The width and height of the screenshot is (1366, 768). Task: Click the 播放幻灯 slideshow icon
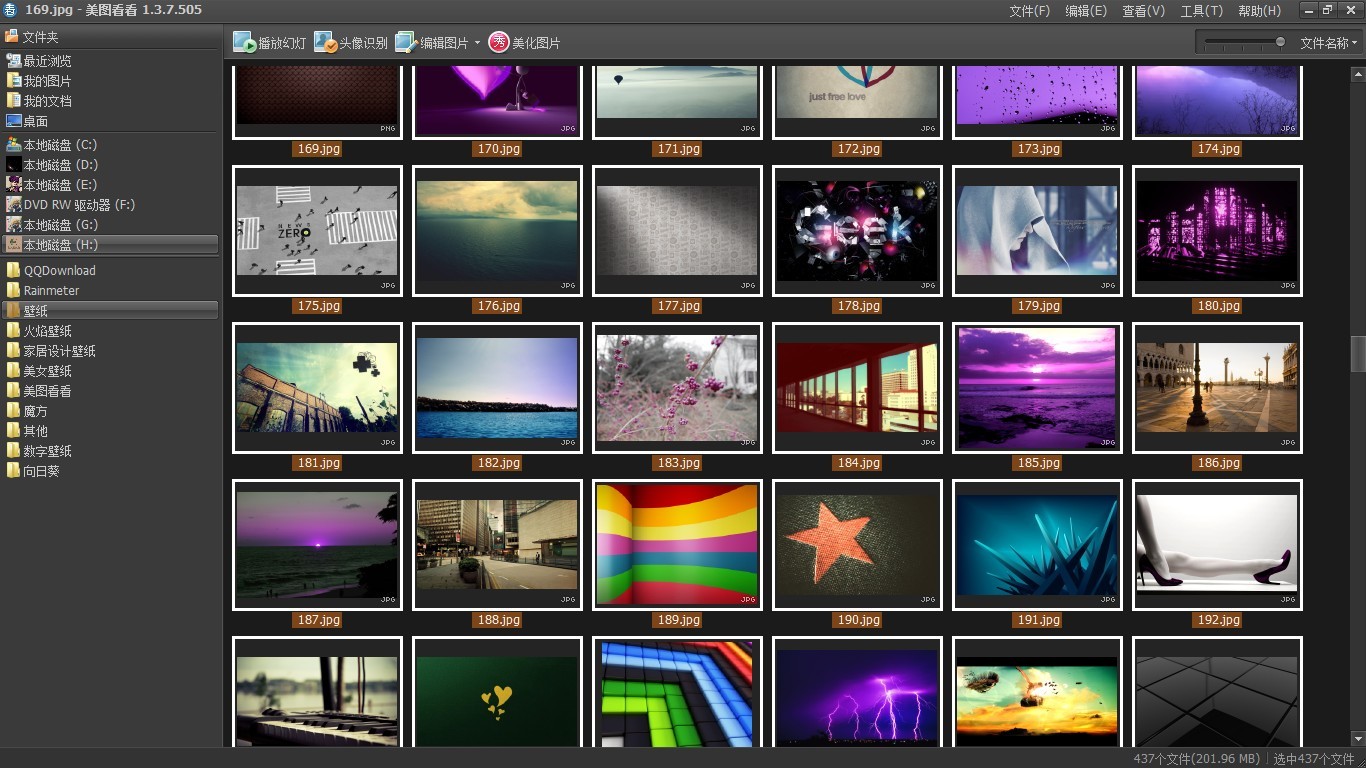click(244, 42)
